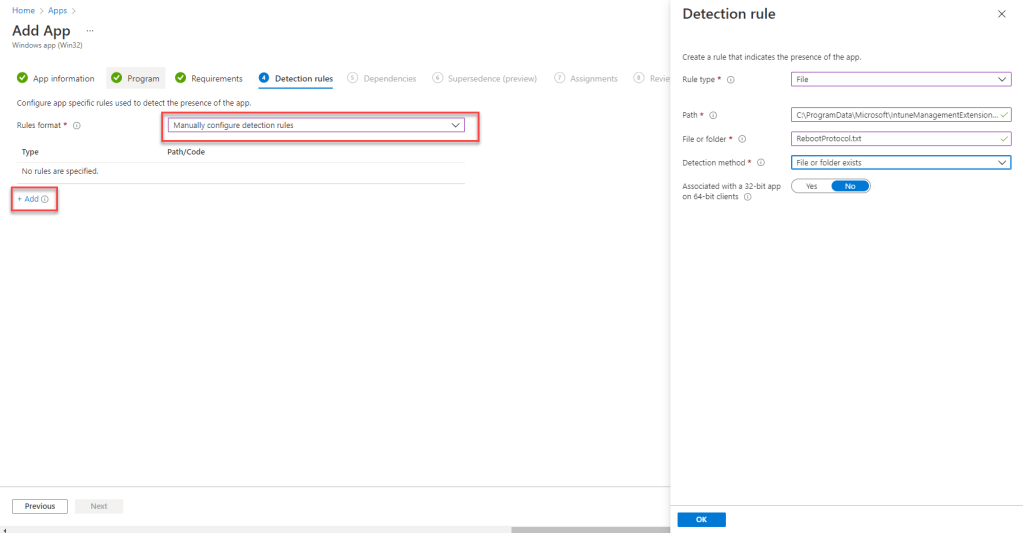
Task: Click the info icon next to Detection method
Action: (x=762, y=162)
